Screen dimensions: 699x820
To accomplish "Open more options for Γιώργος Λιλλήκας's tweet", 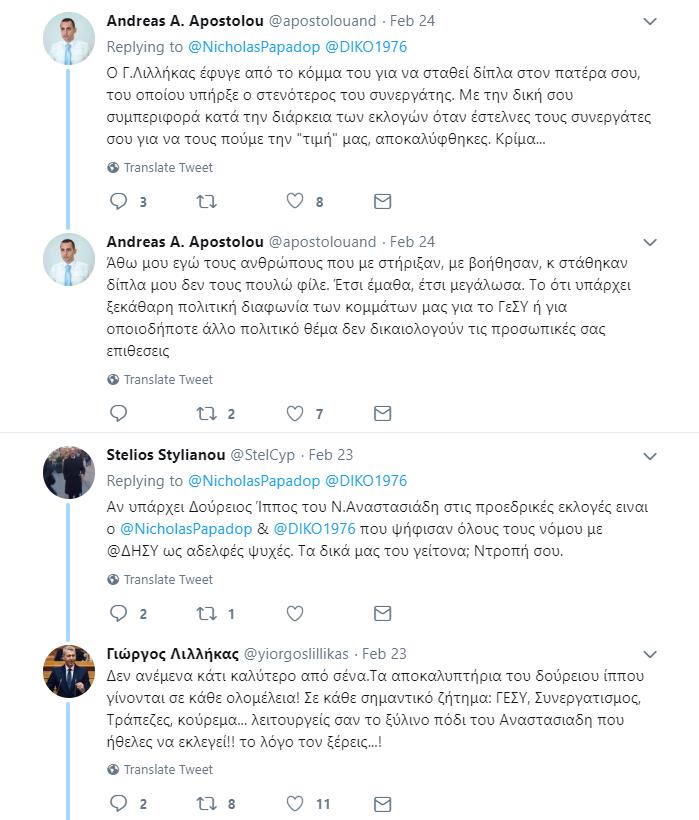I will [x=650, y=654].
